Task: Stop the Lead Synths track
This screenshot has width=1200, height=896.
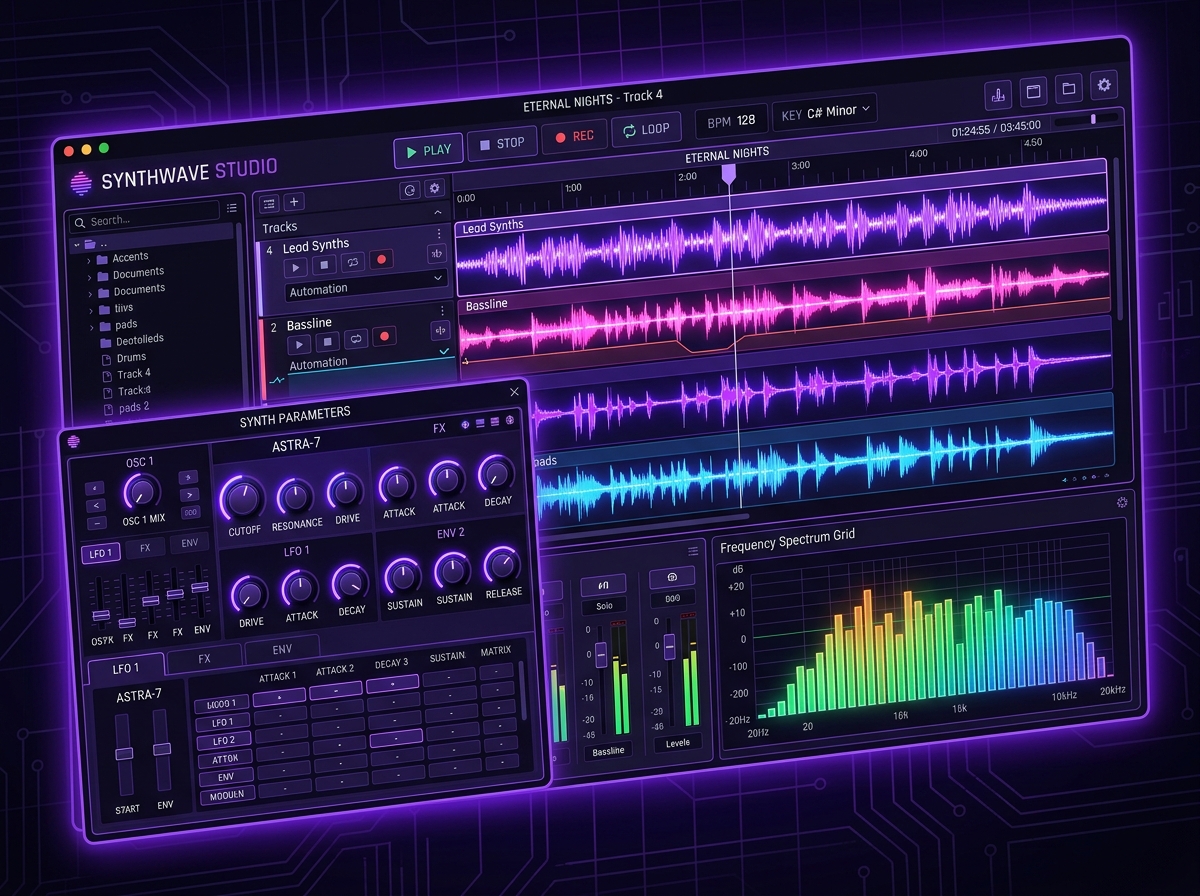Action: [x=324, y=265]
